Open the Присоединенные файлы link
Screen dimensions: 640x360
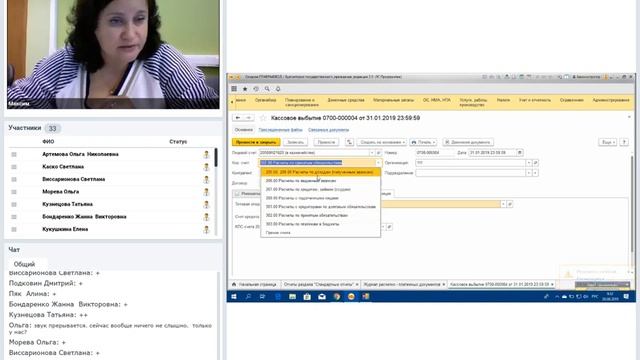[x=280, y=130]
